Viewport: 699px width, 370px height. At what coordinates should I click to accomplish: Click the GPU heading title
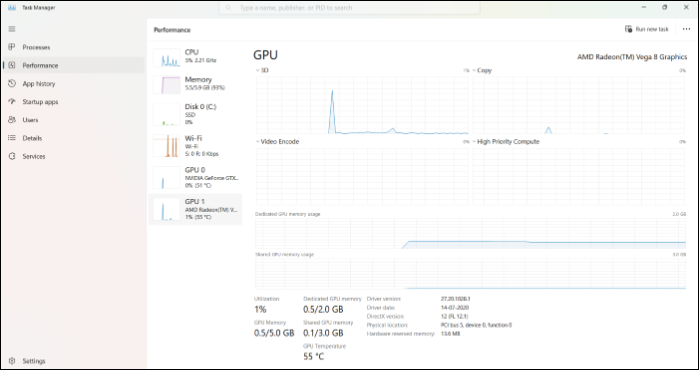pos(265,55)
